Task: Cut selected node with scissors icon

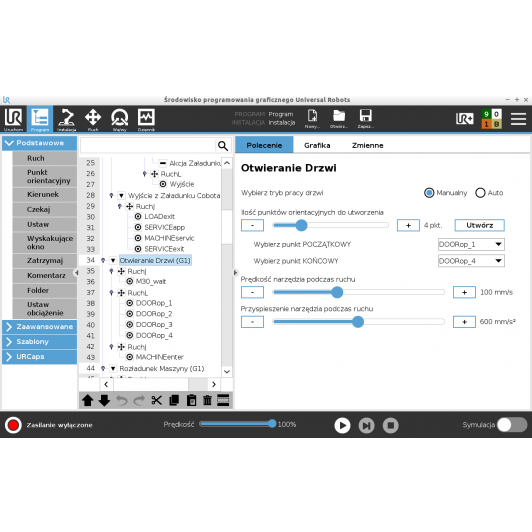Action: tap(156, 400)
